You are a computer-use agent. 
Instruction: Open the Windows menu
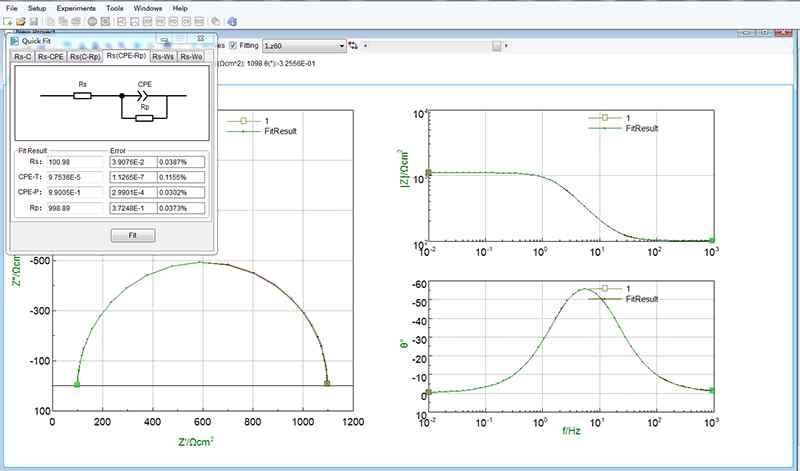point(148,8)
